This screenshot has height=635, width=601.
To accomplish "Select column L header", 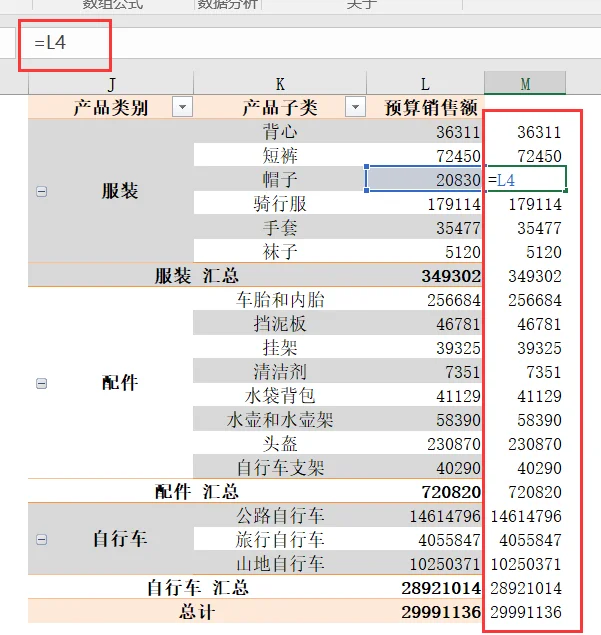I will point(425,84).
